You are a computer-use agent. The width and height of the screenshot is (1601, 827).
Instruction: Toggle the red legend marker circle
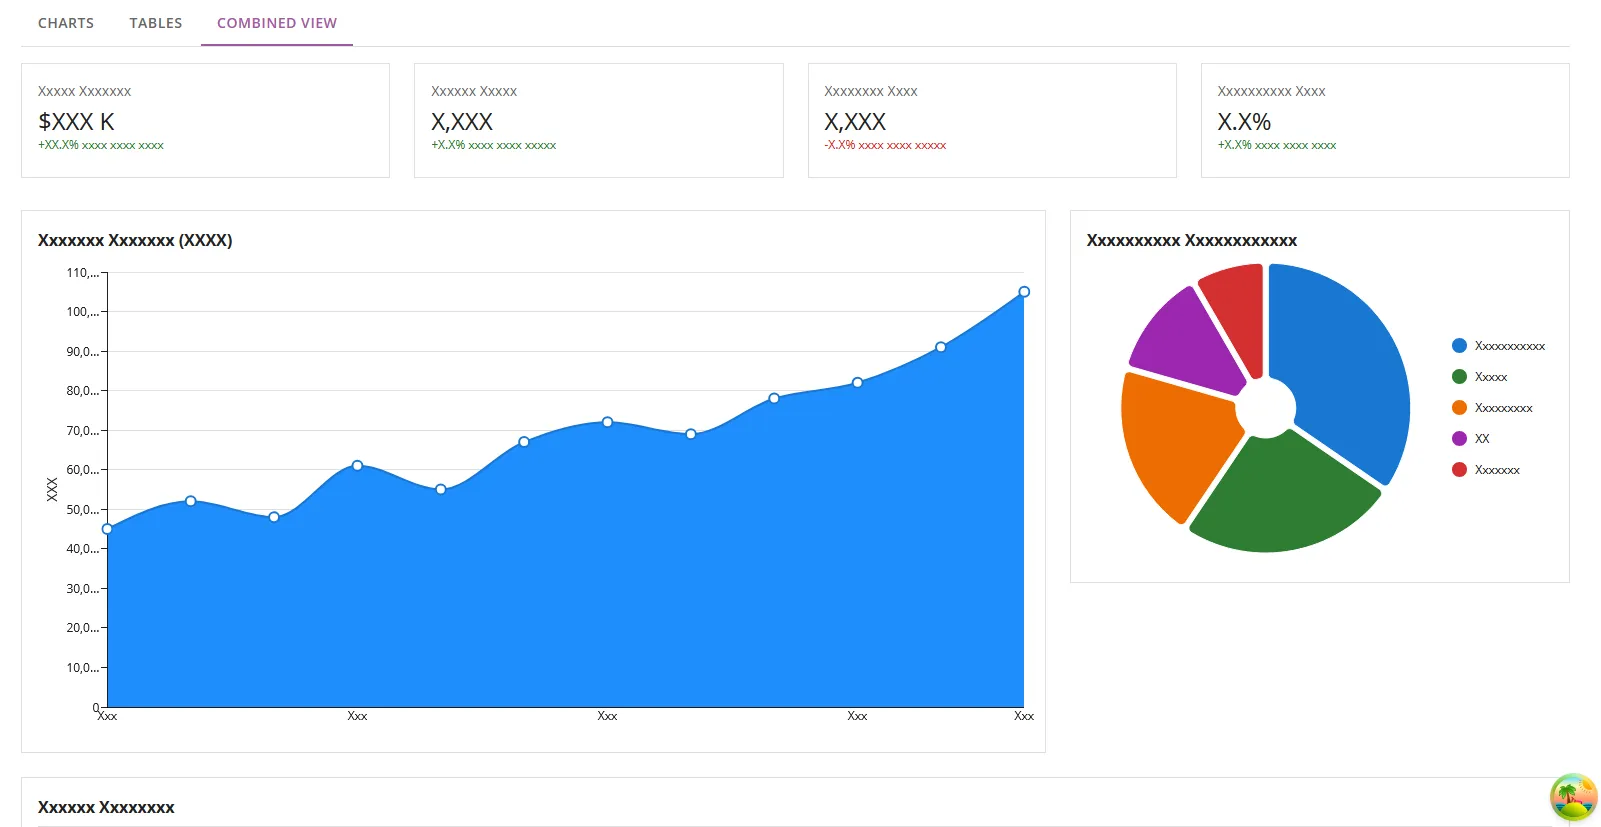point(1459,470)
